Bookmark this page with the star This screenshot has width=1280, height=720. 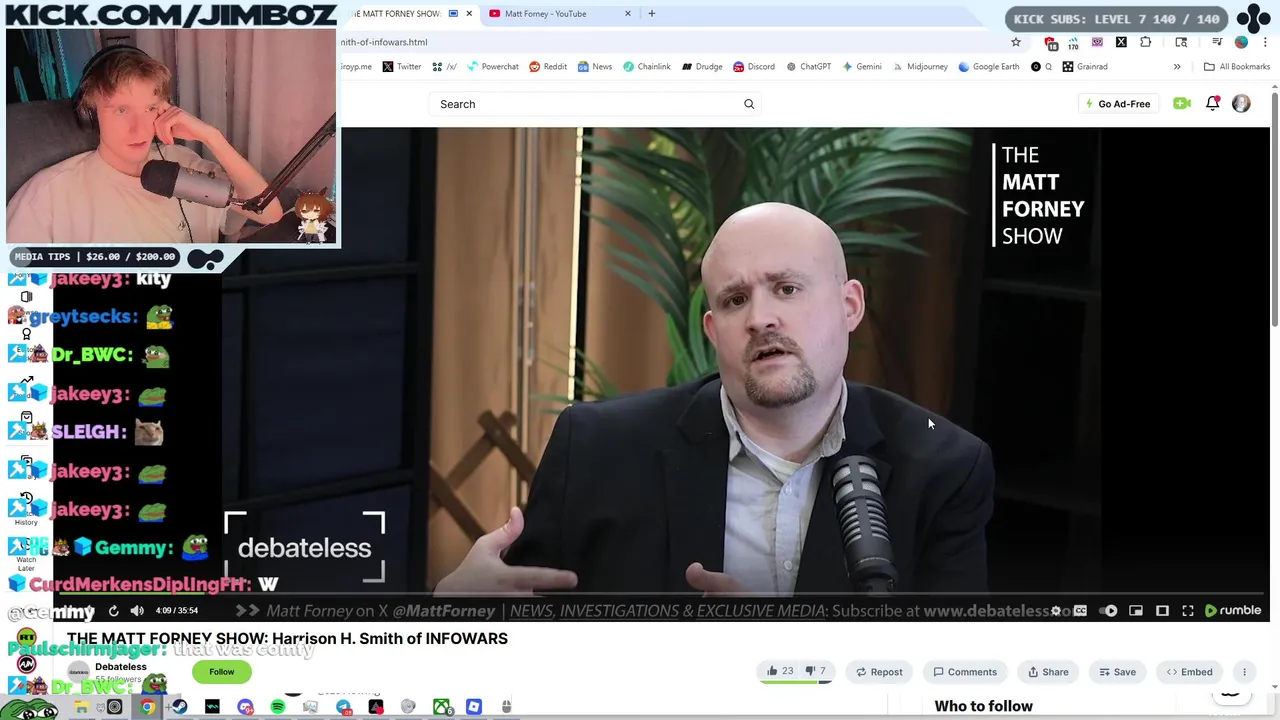1016,42
